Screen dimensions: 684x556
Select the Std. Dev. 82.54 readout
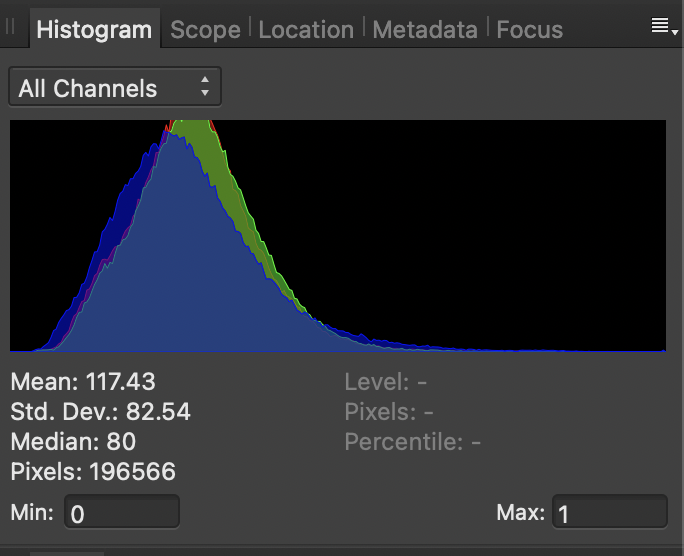coord(100,412)
